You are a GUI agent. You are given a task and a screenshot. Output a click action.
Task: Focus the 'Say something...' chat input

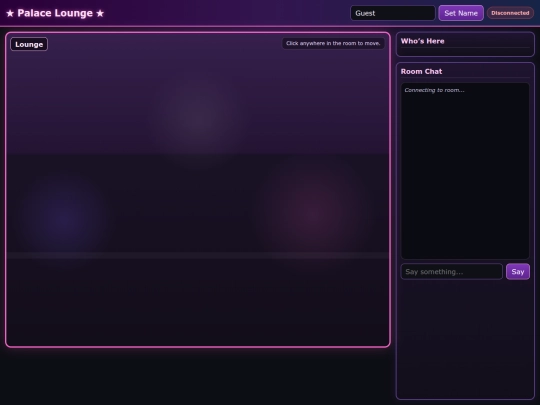coord(451,272)
